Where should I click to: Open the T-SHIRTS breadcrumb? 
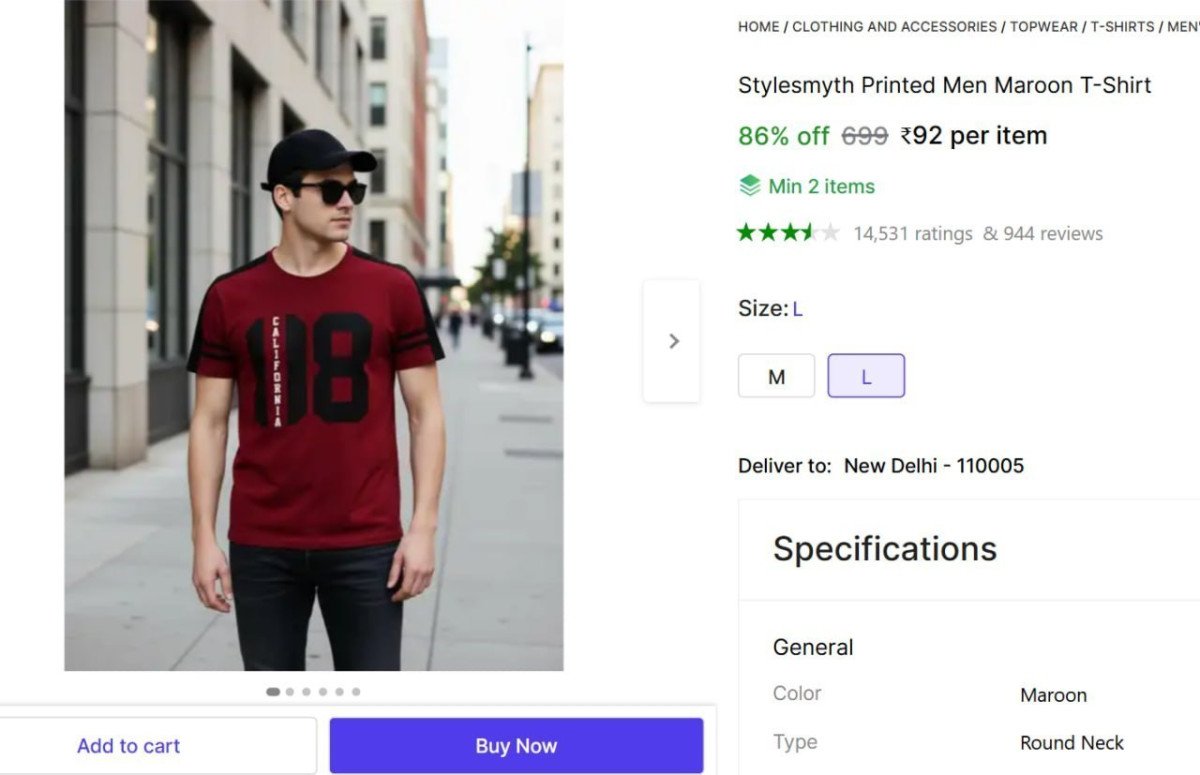pos(1122,27)
